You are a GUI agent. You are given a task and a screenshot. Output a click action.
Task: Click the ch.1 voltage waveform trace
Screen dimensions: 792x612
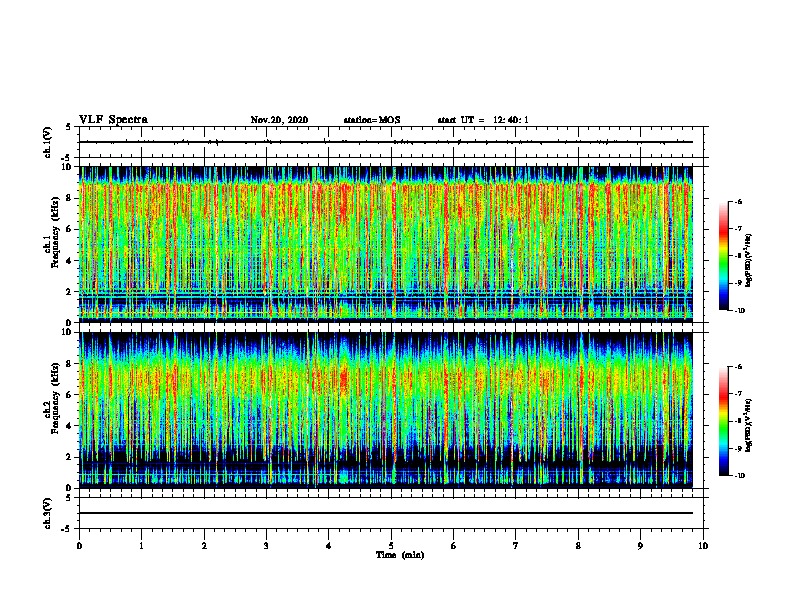click(x=386, y=142)
